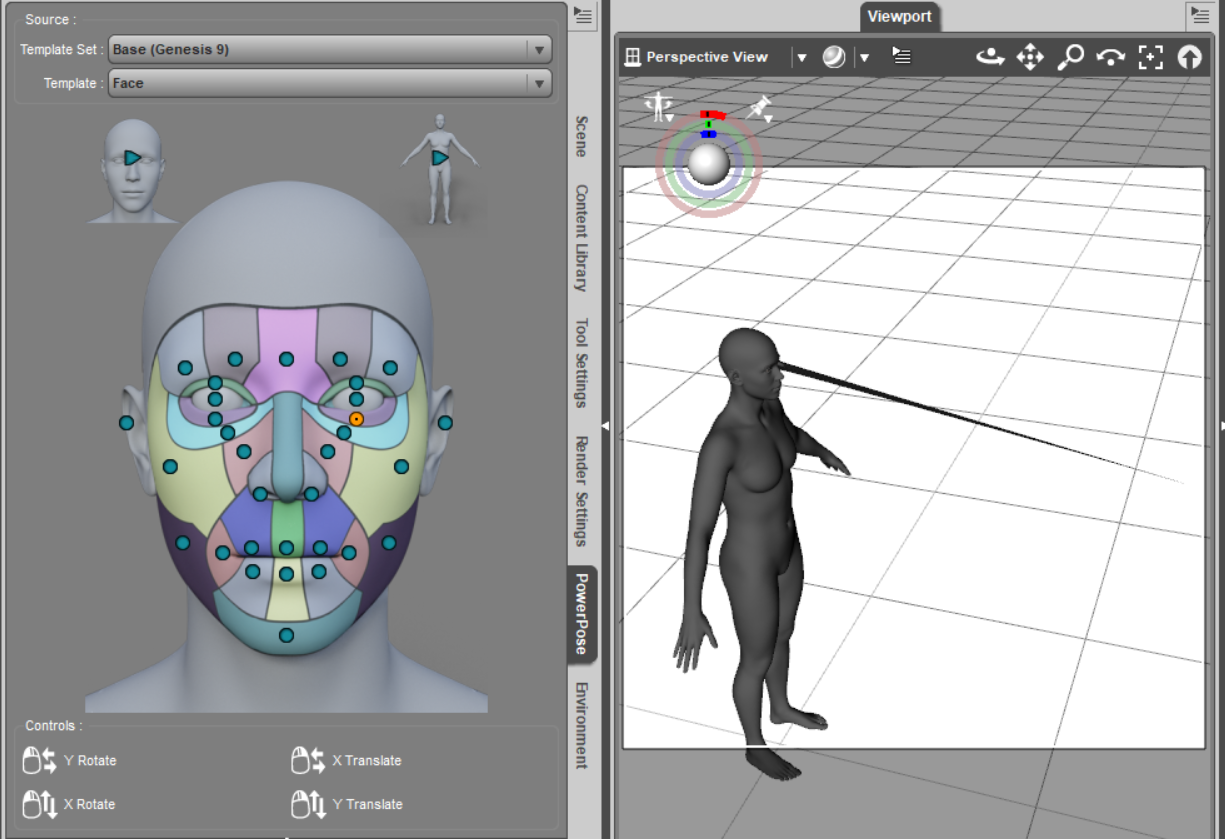Open the head template thumbnail
Viewport: 1225px width, 839px height.
(132, 170)
